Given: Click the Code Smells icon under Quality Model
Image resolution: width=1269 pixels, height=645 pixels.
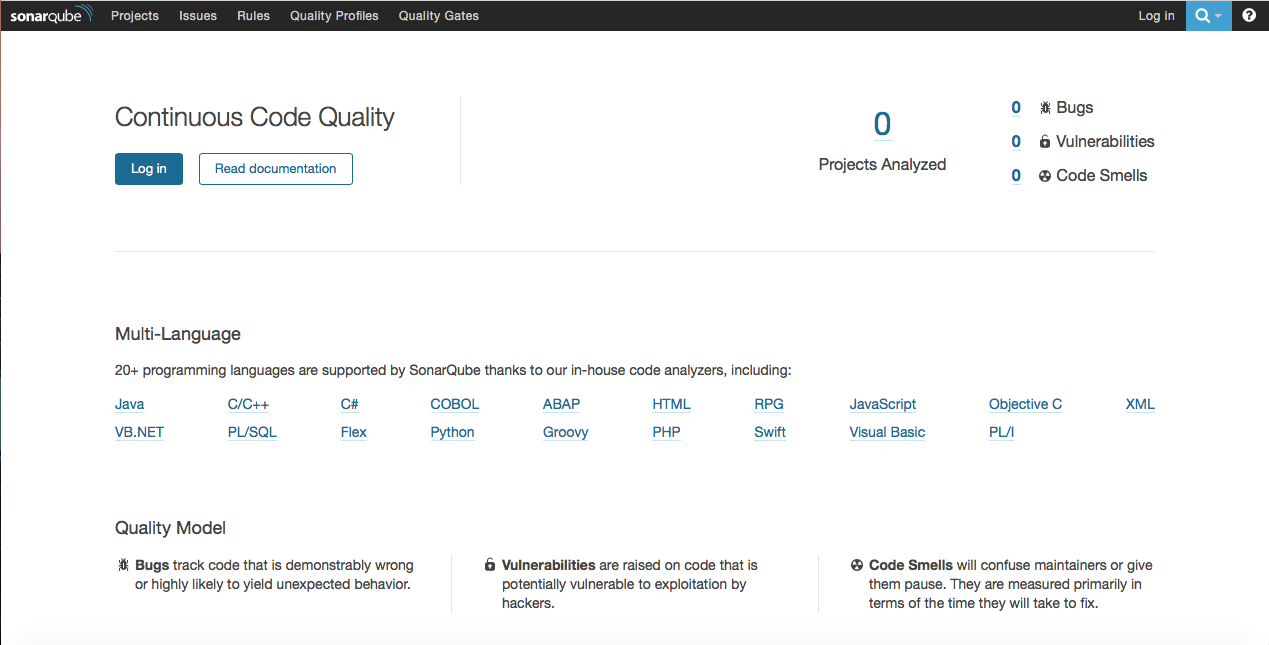Looking at the screenshot, I should tap(857, 565).
